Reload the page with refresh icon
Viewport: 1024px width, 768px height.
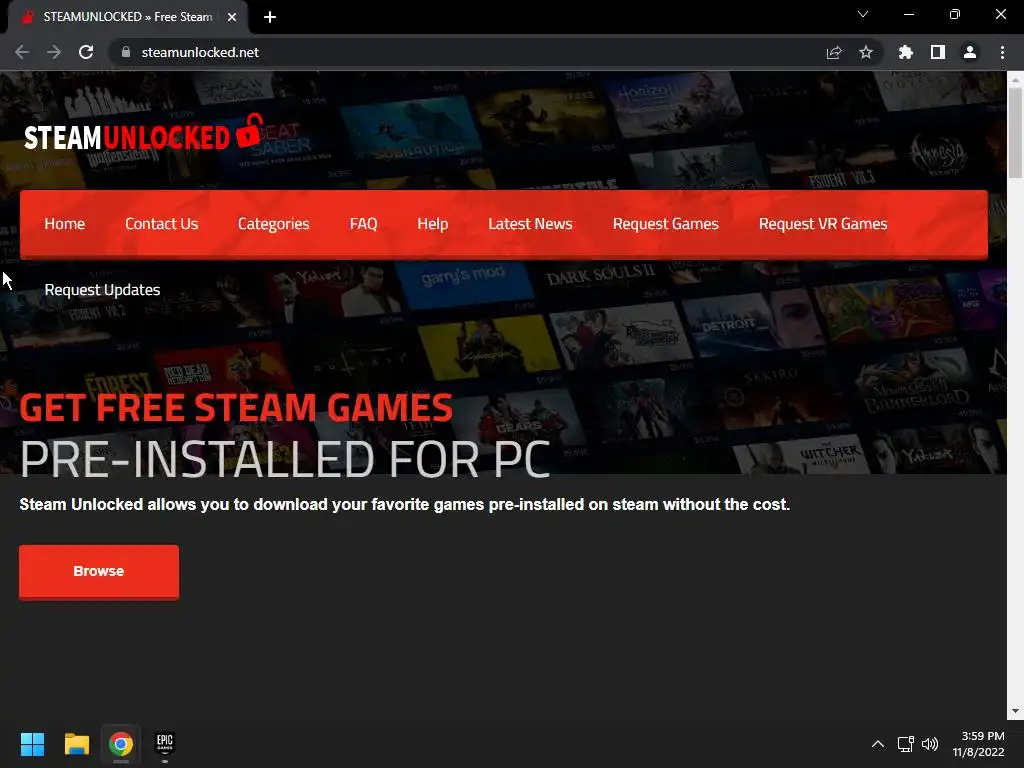[86, 52]
